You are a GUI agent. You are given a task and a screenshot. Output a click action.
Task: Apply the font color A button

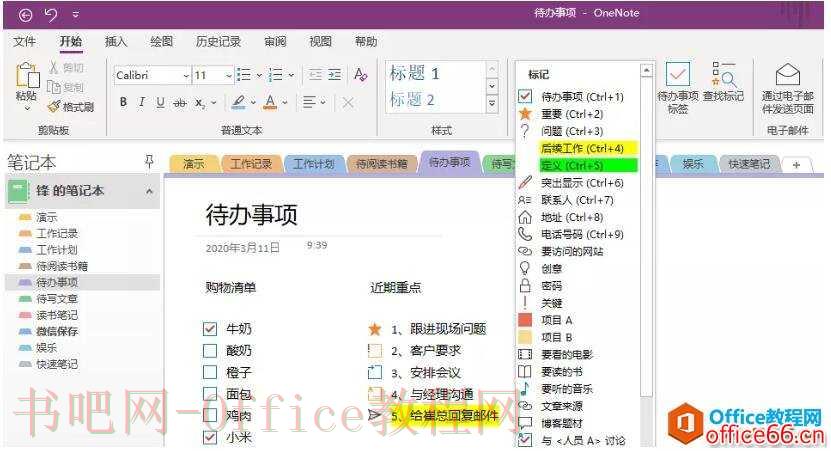[270, 102]
